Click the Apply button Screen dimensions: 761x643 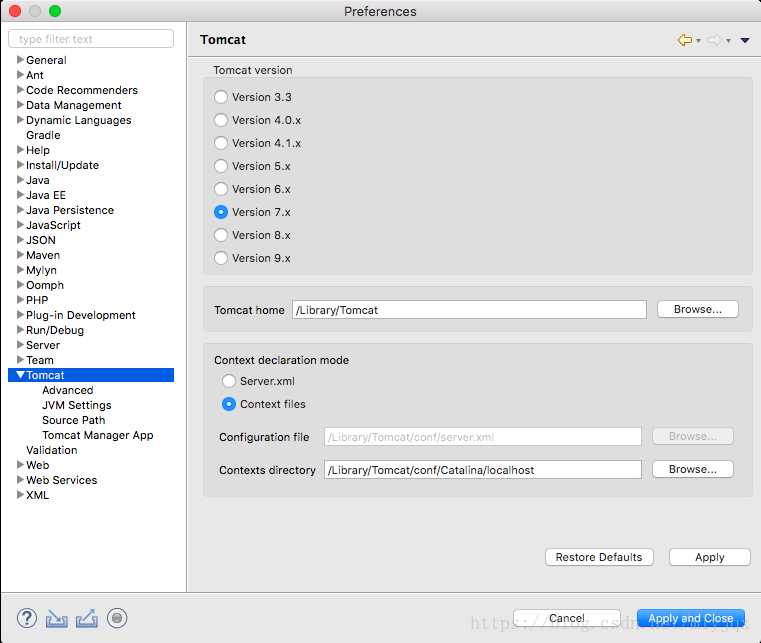(710, 557)
